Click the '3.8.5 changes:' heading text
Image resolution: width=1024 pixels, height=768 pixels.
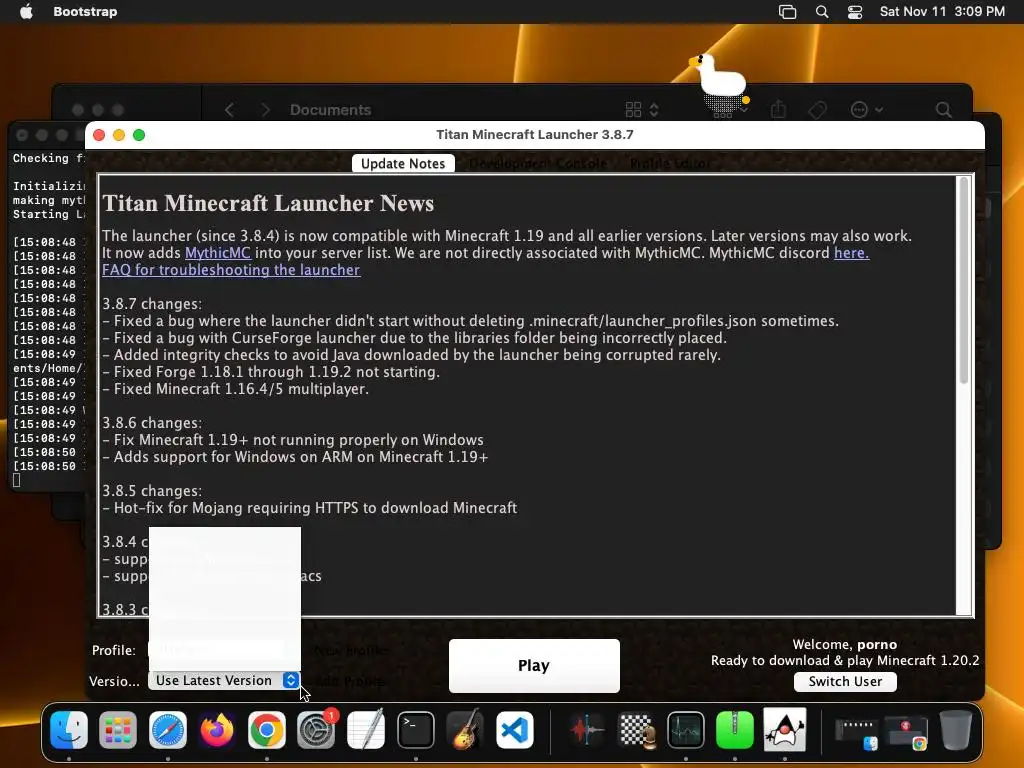(152, 490)
